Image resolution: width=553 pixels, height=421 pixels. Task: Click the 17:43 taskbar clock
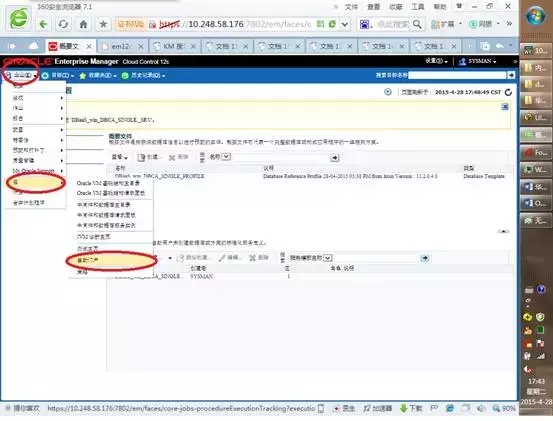click(536, 382)
